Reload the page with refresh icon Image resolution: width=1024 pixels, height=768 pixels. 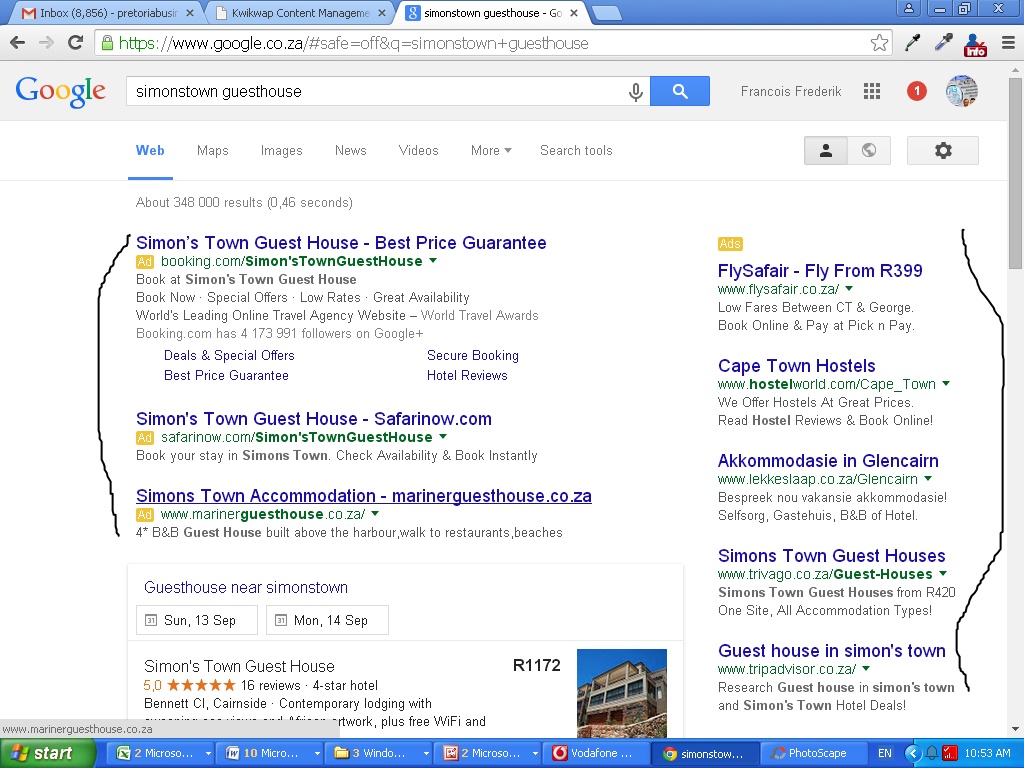(76, 43)
